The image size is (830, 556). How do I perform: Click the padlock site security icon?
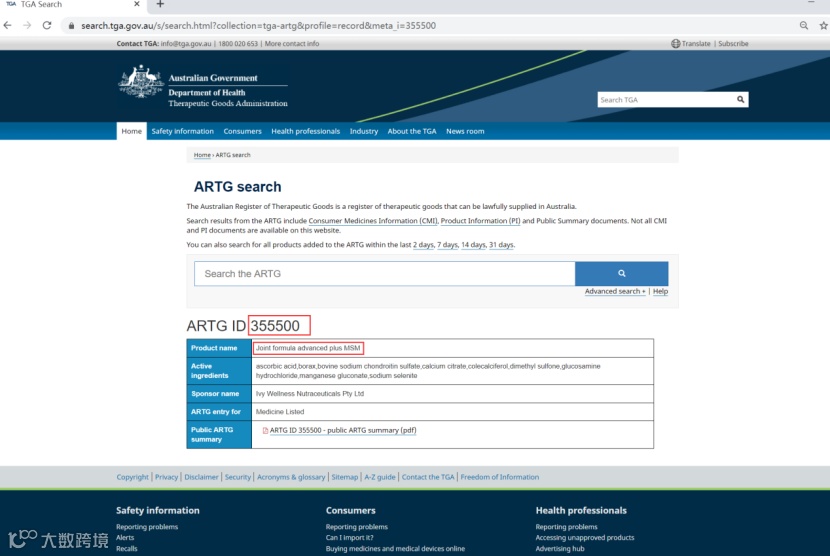point(71,25)
